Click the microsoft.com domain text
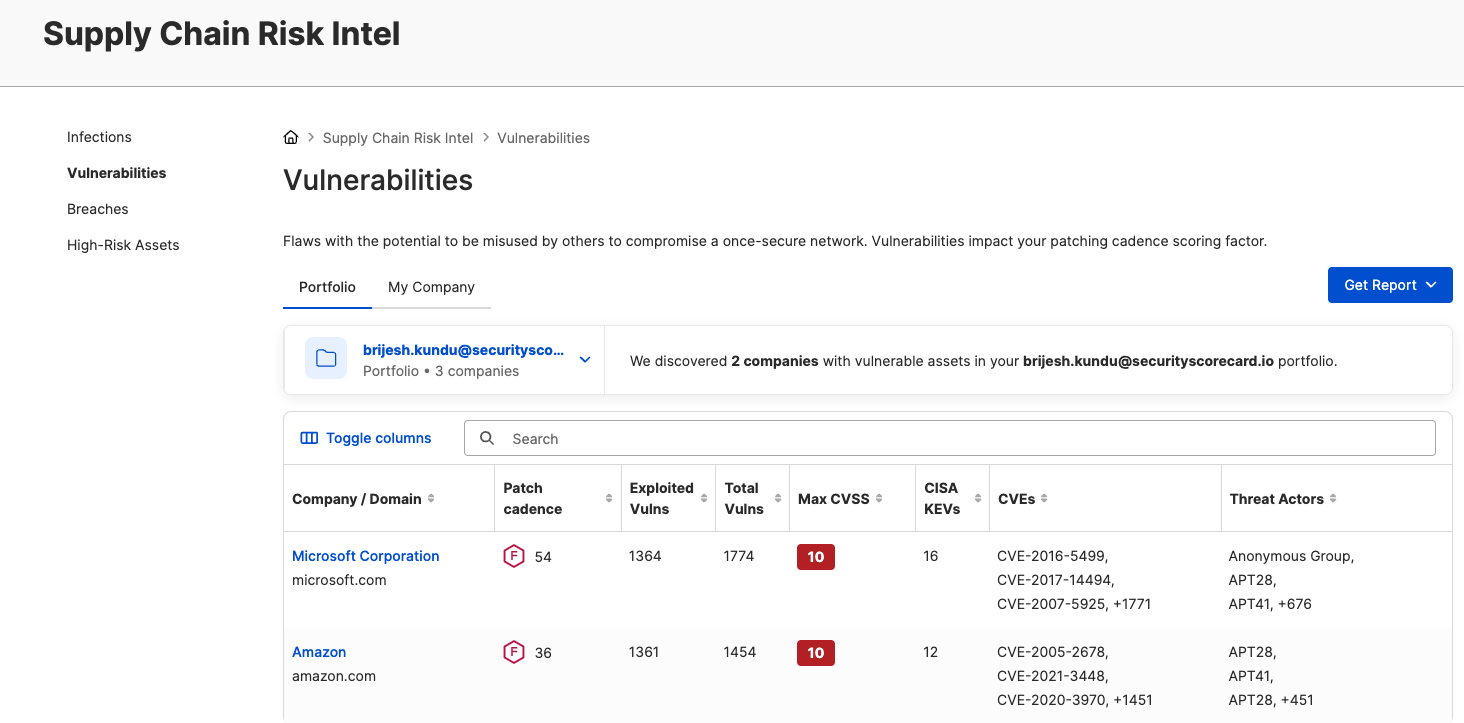This screenshot has width=1464, height=723. 339,580
